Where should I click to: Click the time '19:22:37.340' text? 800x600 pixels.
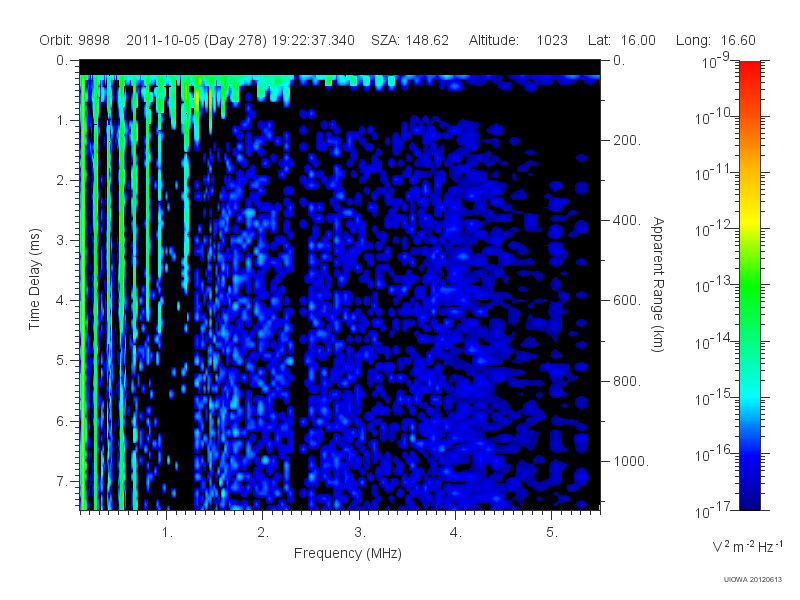click(313, 40)
